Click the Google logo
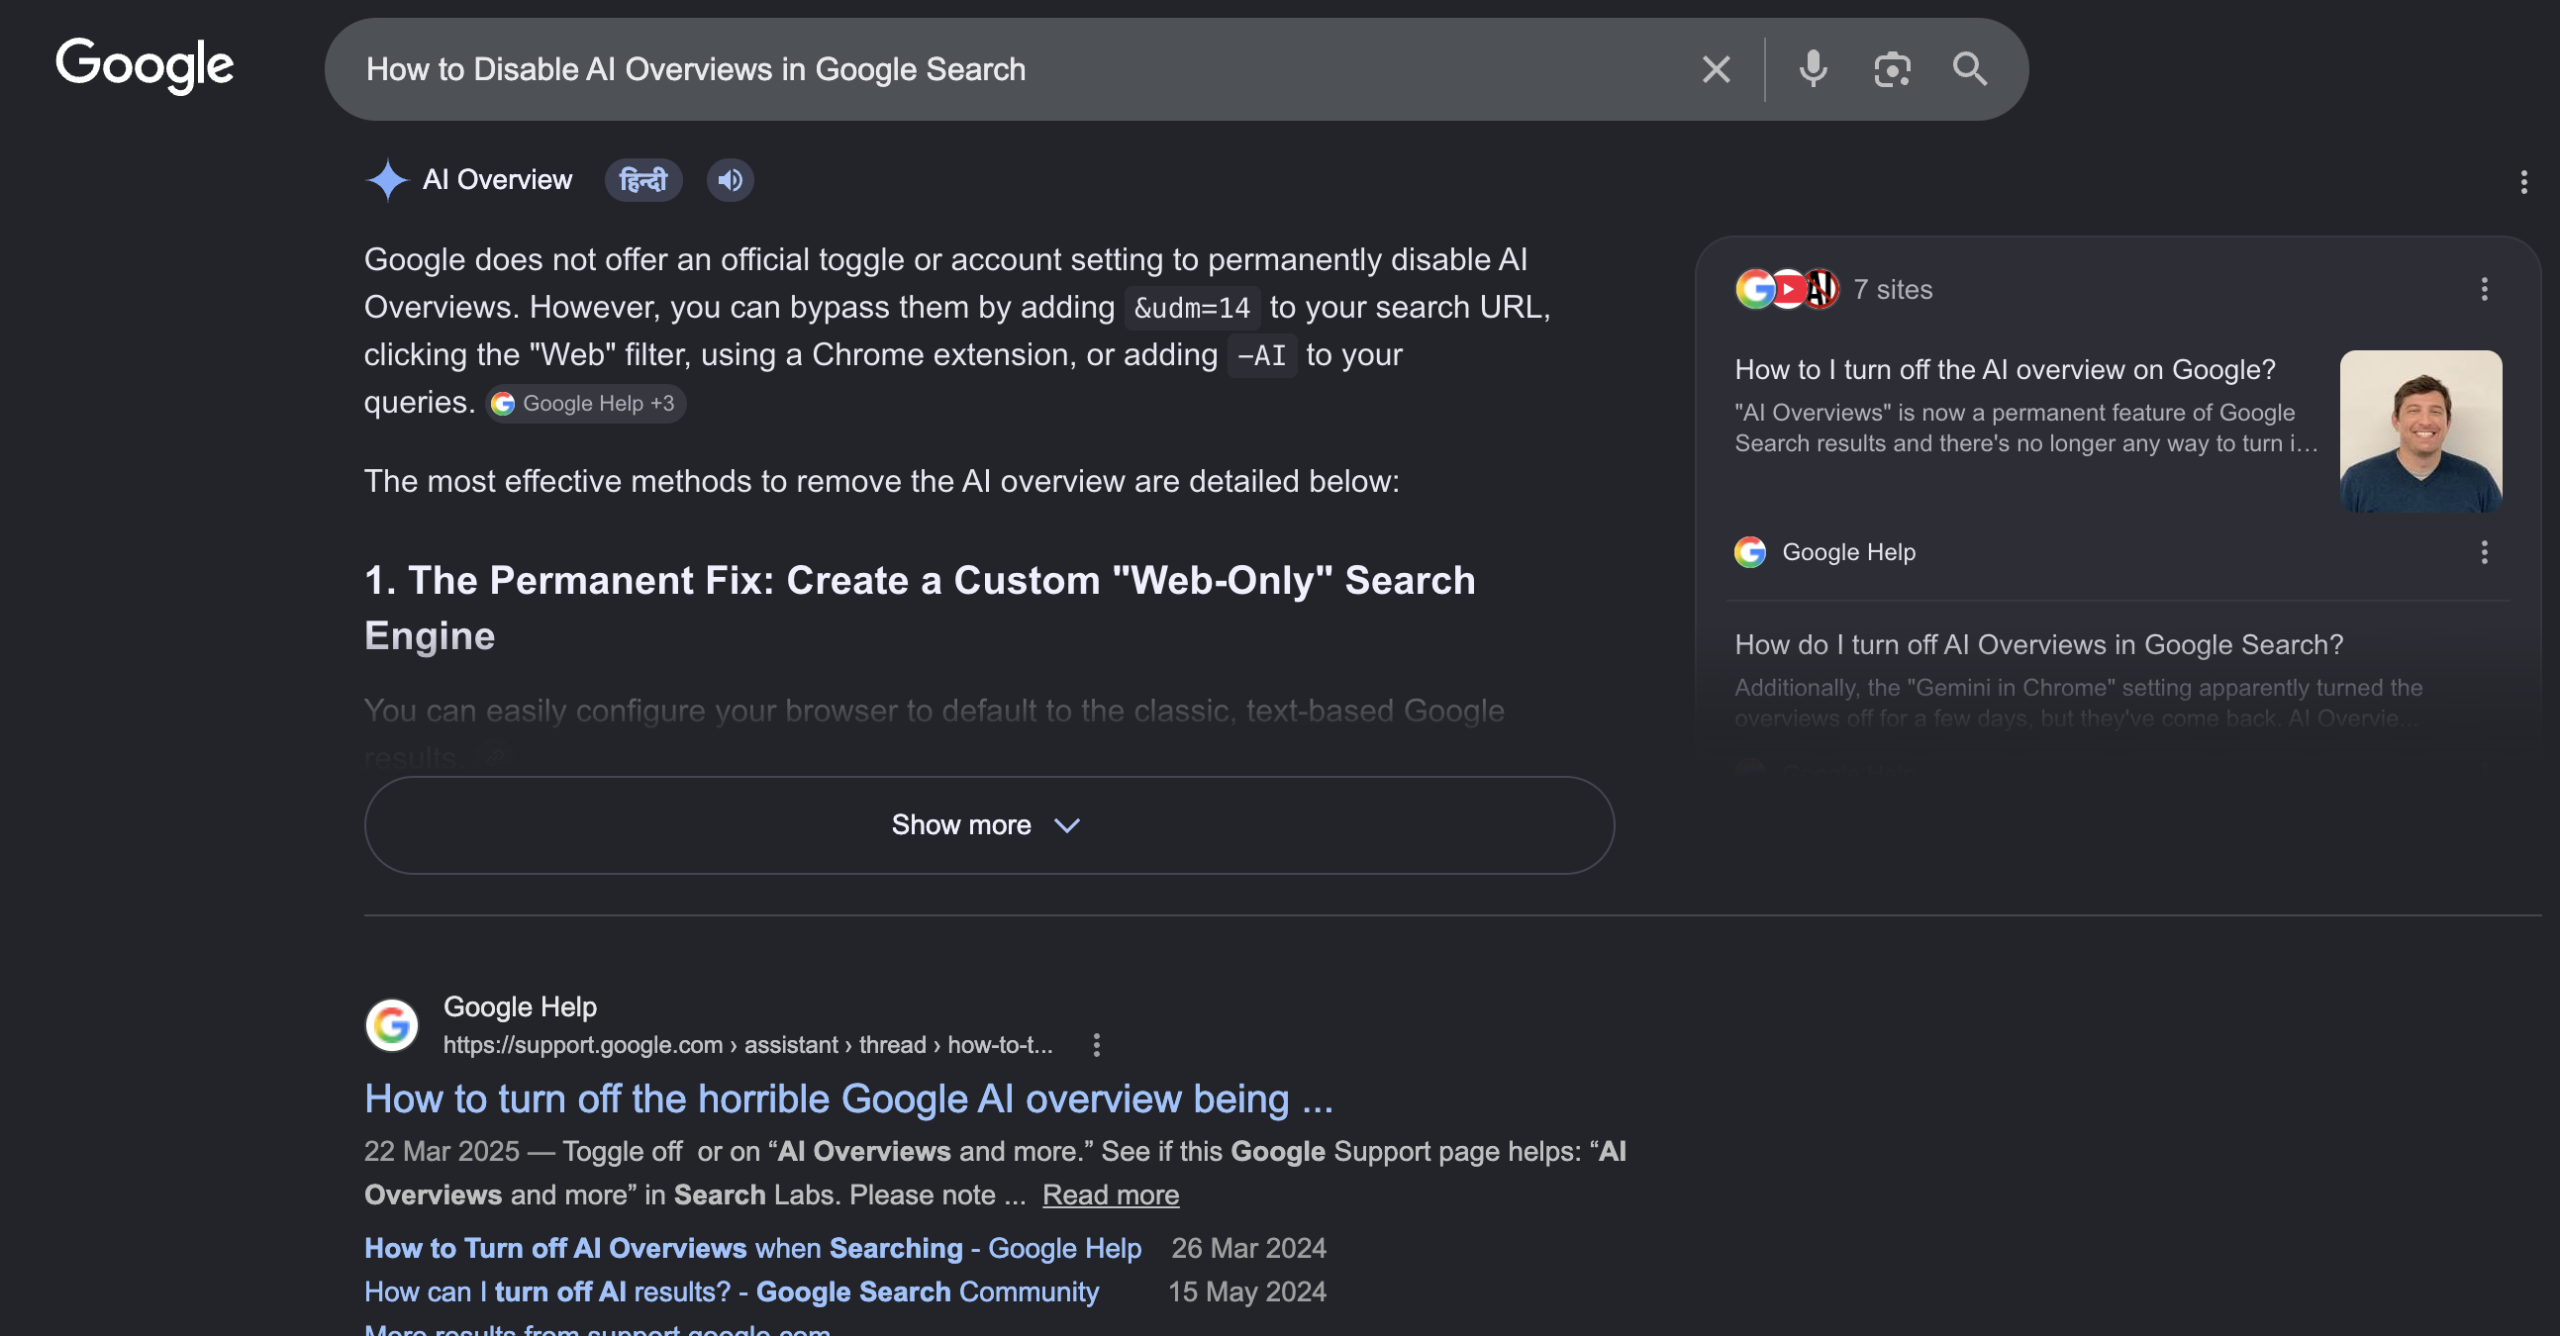Screen dimensions: 2560x1336 [144, 66]
